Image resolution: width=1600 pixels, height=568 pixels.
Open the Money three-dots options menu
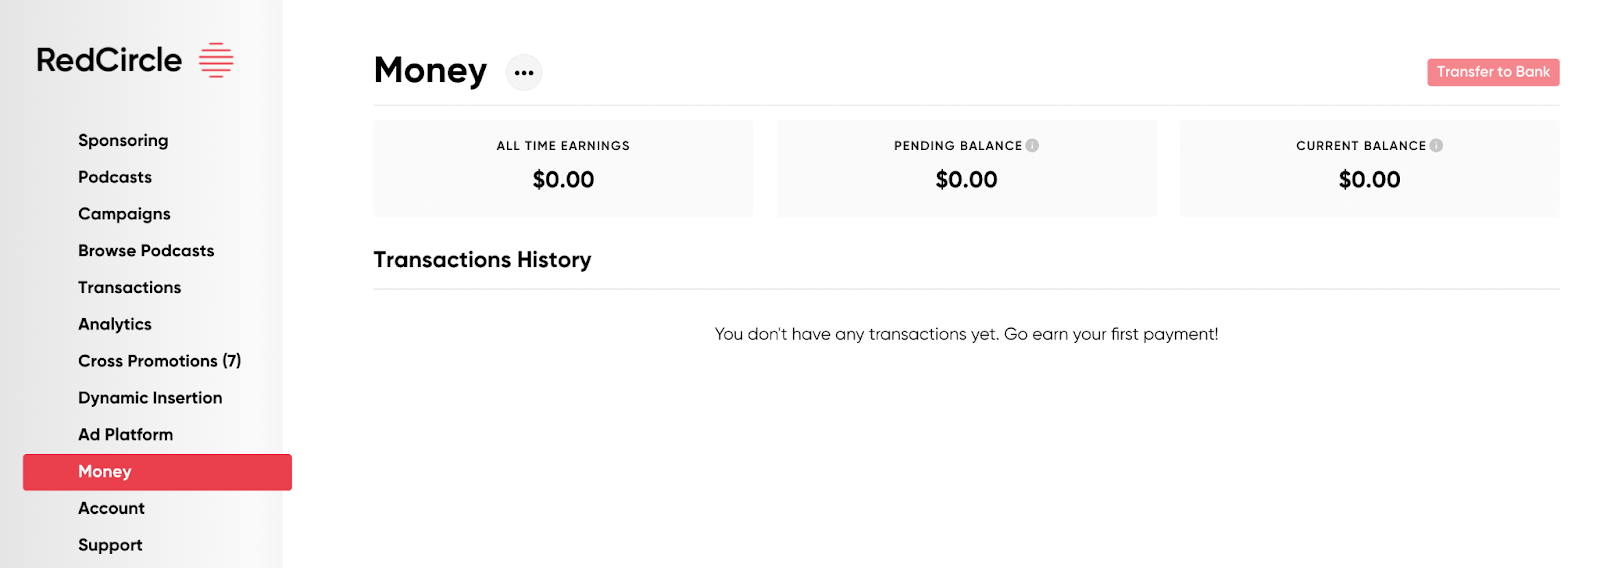click(524, 72)
